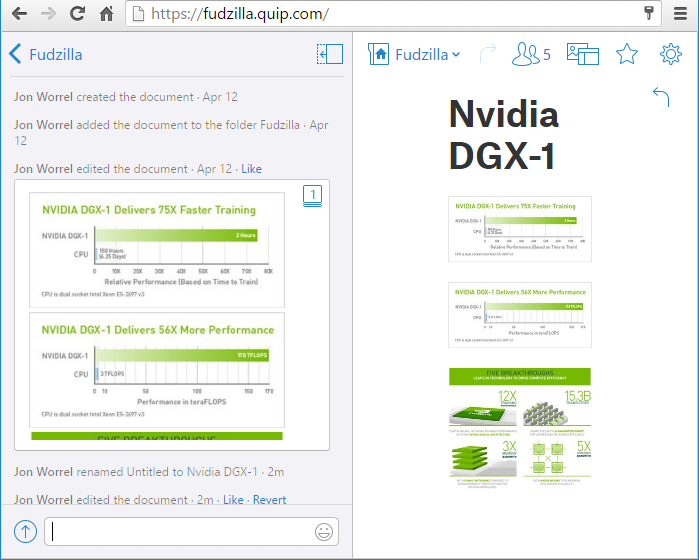Open the emoji picker smiley

[x=324, y=532]
